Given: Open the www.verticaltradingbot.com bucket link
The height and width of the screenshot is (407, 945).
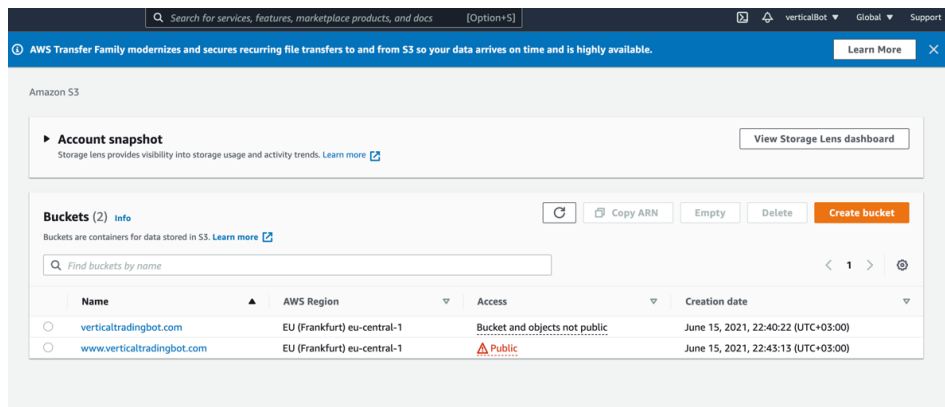Looking at the screenshot, I should pos(143,348).
